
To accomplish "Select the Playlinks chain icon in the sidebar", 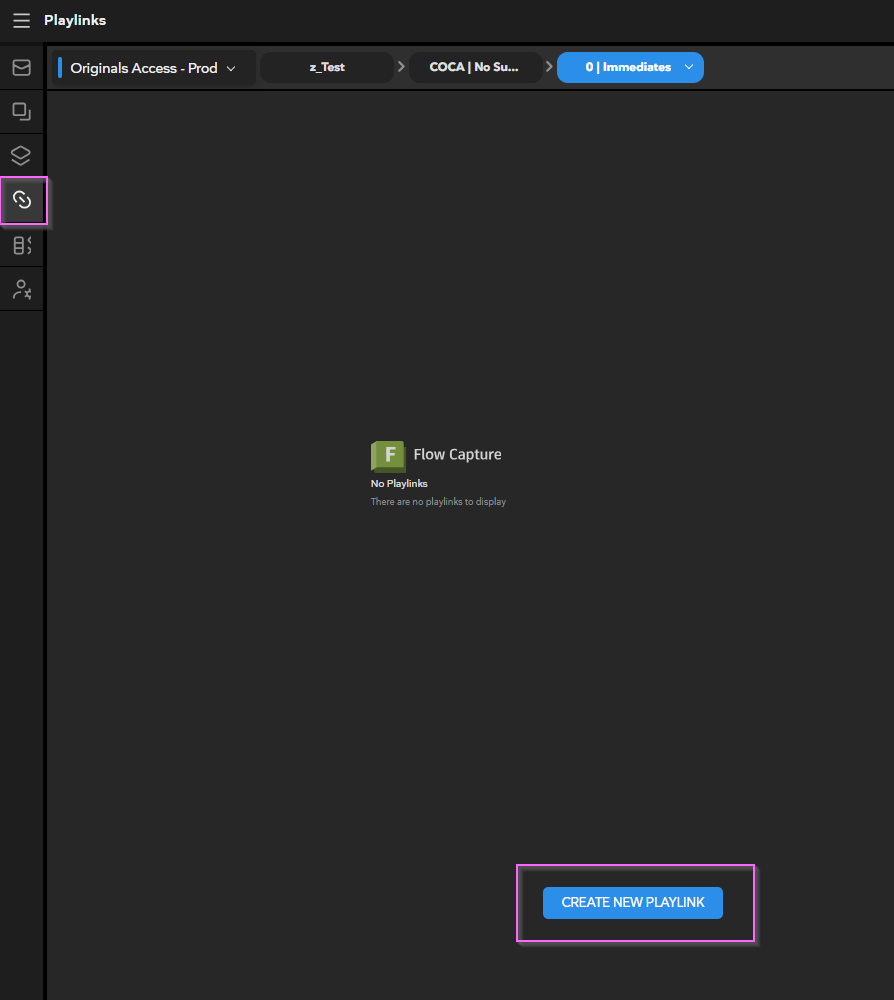I will tap(22, 200).
